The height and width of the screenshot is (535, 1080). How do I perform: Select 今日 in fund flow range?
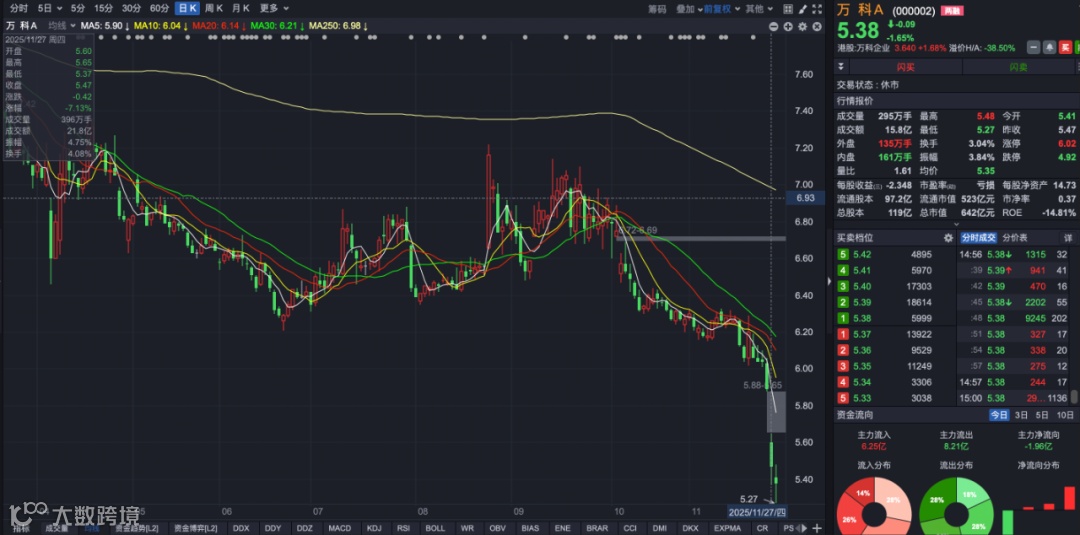click(x=999, y=415)
